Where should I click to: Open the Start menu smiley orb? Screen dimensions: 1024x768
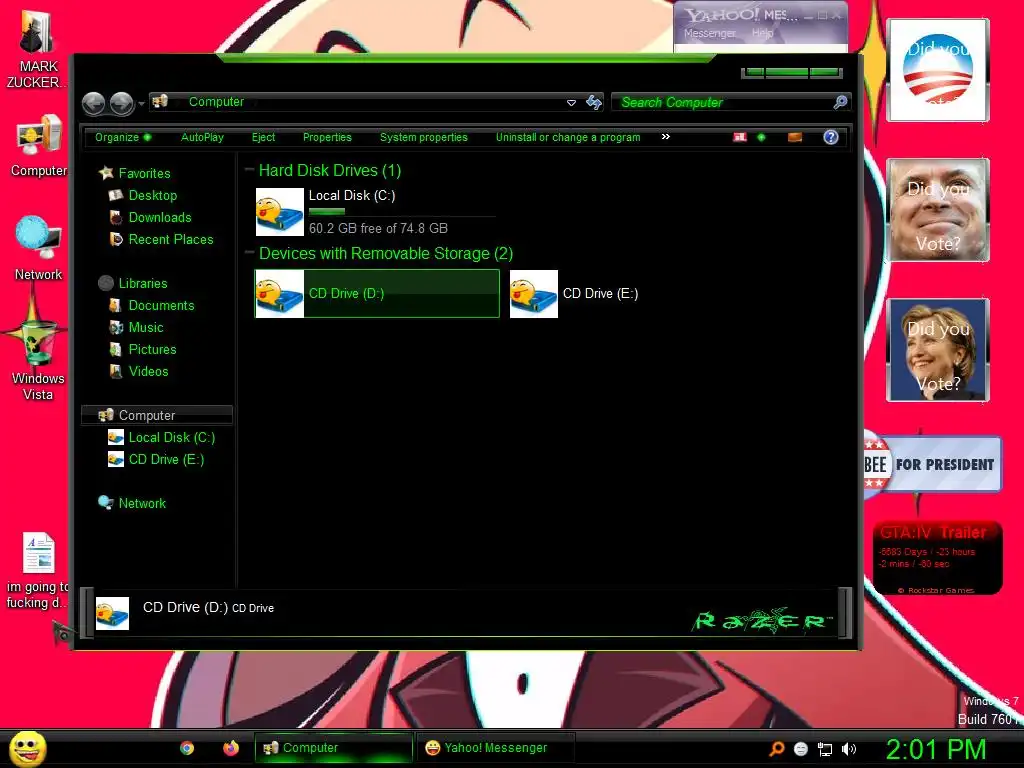coord(27,748)
